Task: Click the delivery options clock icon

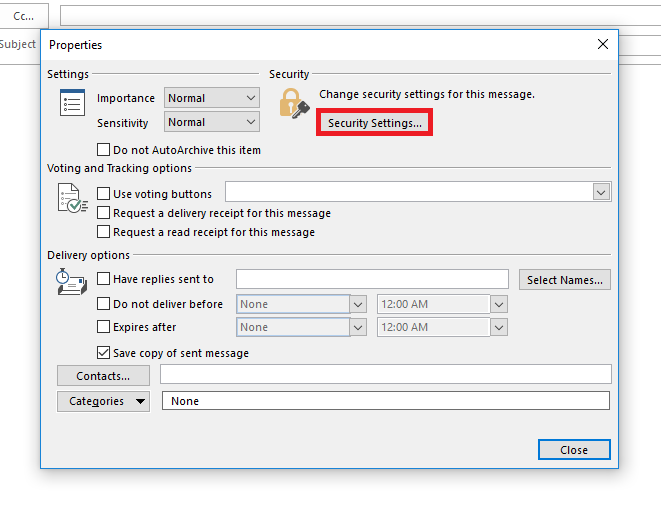Action: [71, 282]
